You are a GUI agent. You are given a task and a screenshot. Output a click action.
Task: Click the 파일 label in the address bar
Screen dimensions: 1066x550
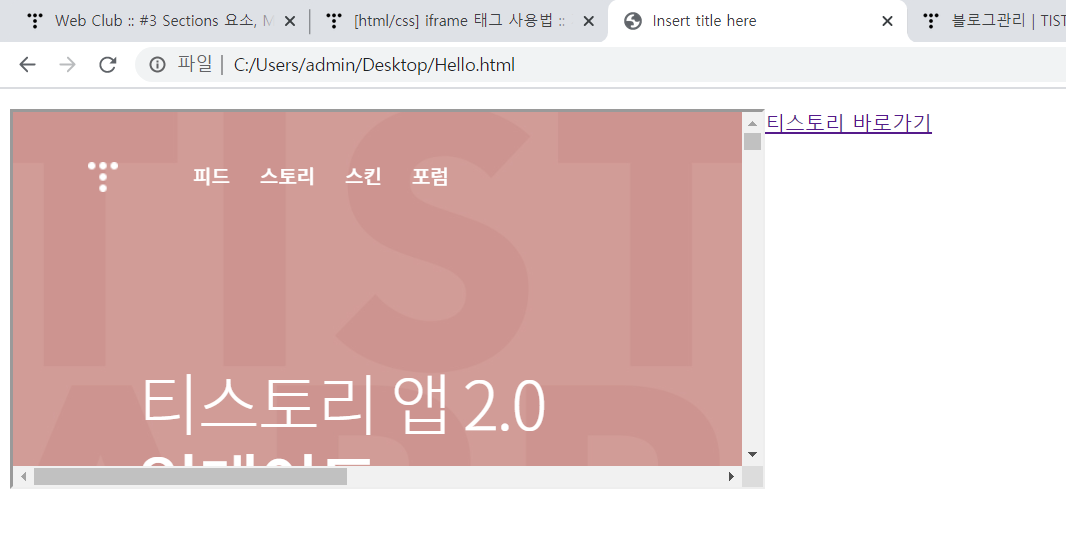coord(195,64)
